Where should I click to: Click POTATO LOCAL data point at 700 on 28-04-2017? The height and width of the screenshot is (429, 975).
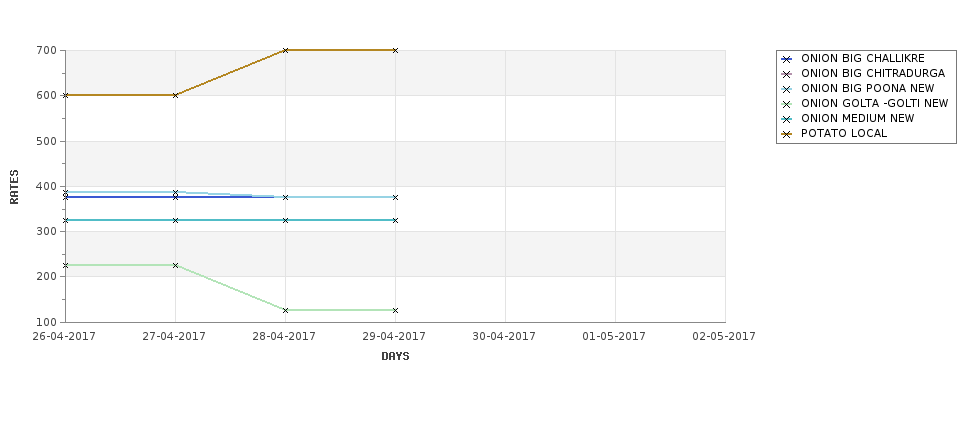285,50
